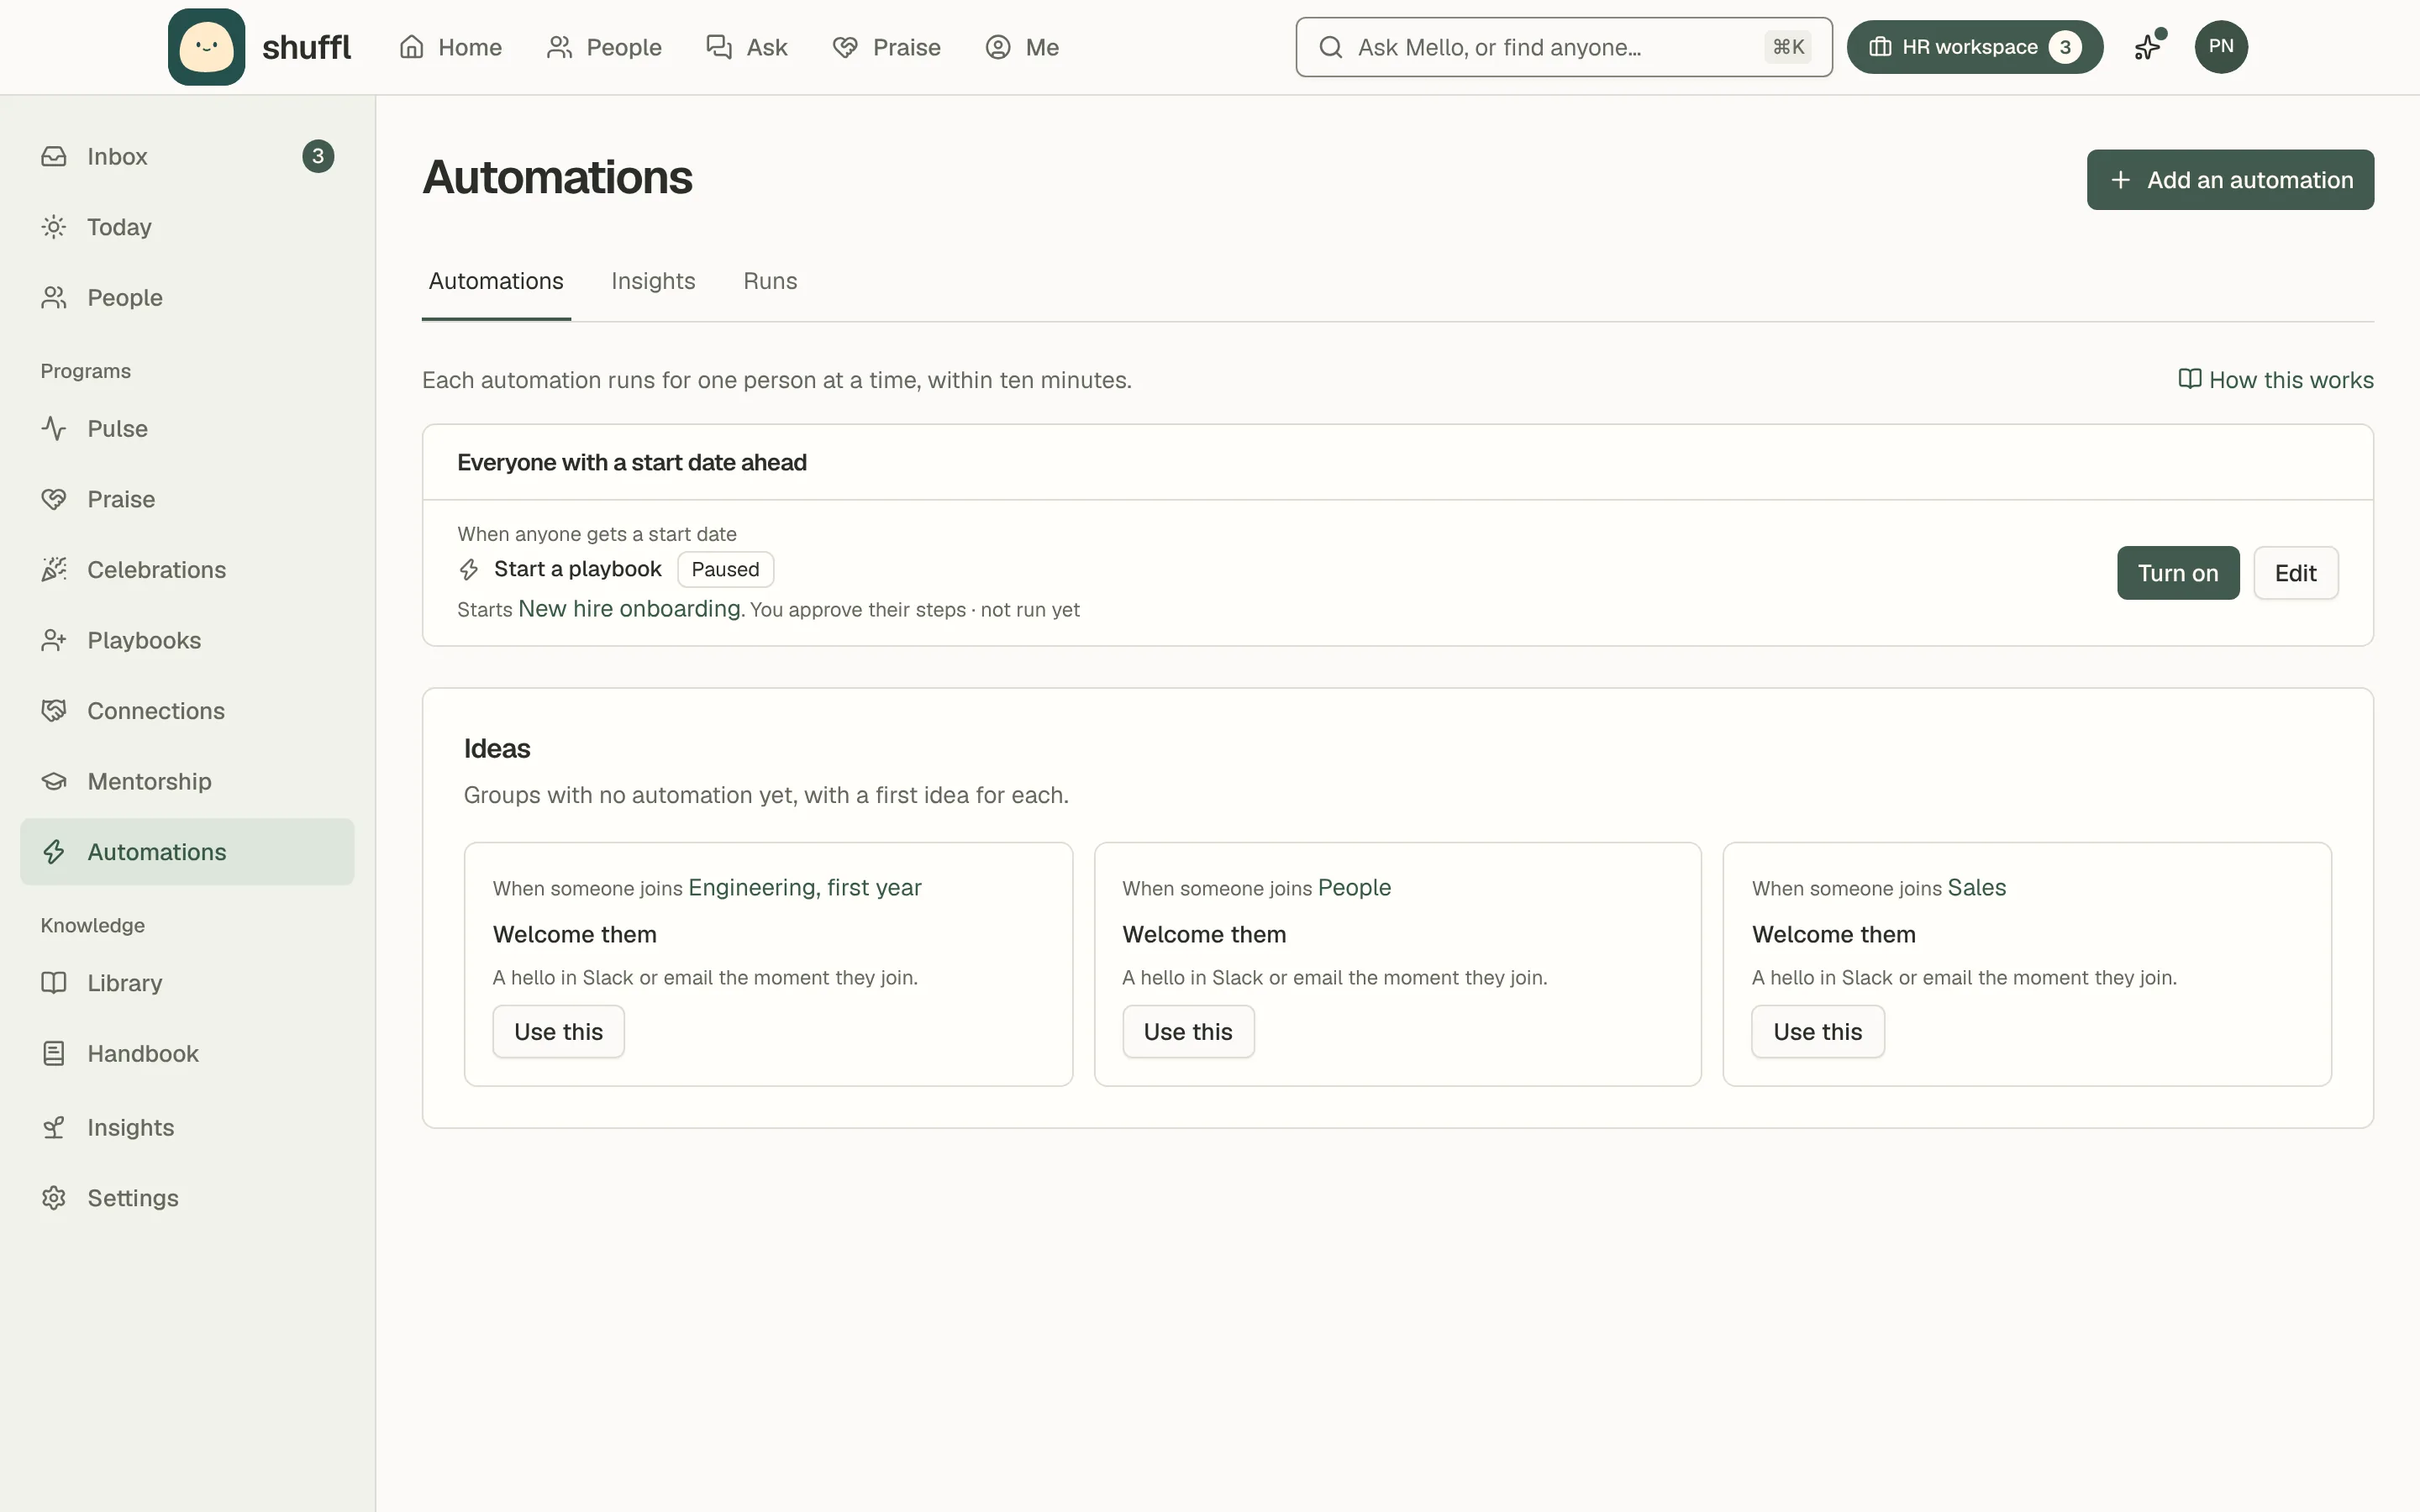
Task: Click the Ask Mello search field
Action: [x=1564, y=47]
